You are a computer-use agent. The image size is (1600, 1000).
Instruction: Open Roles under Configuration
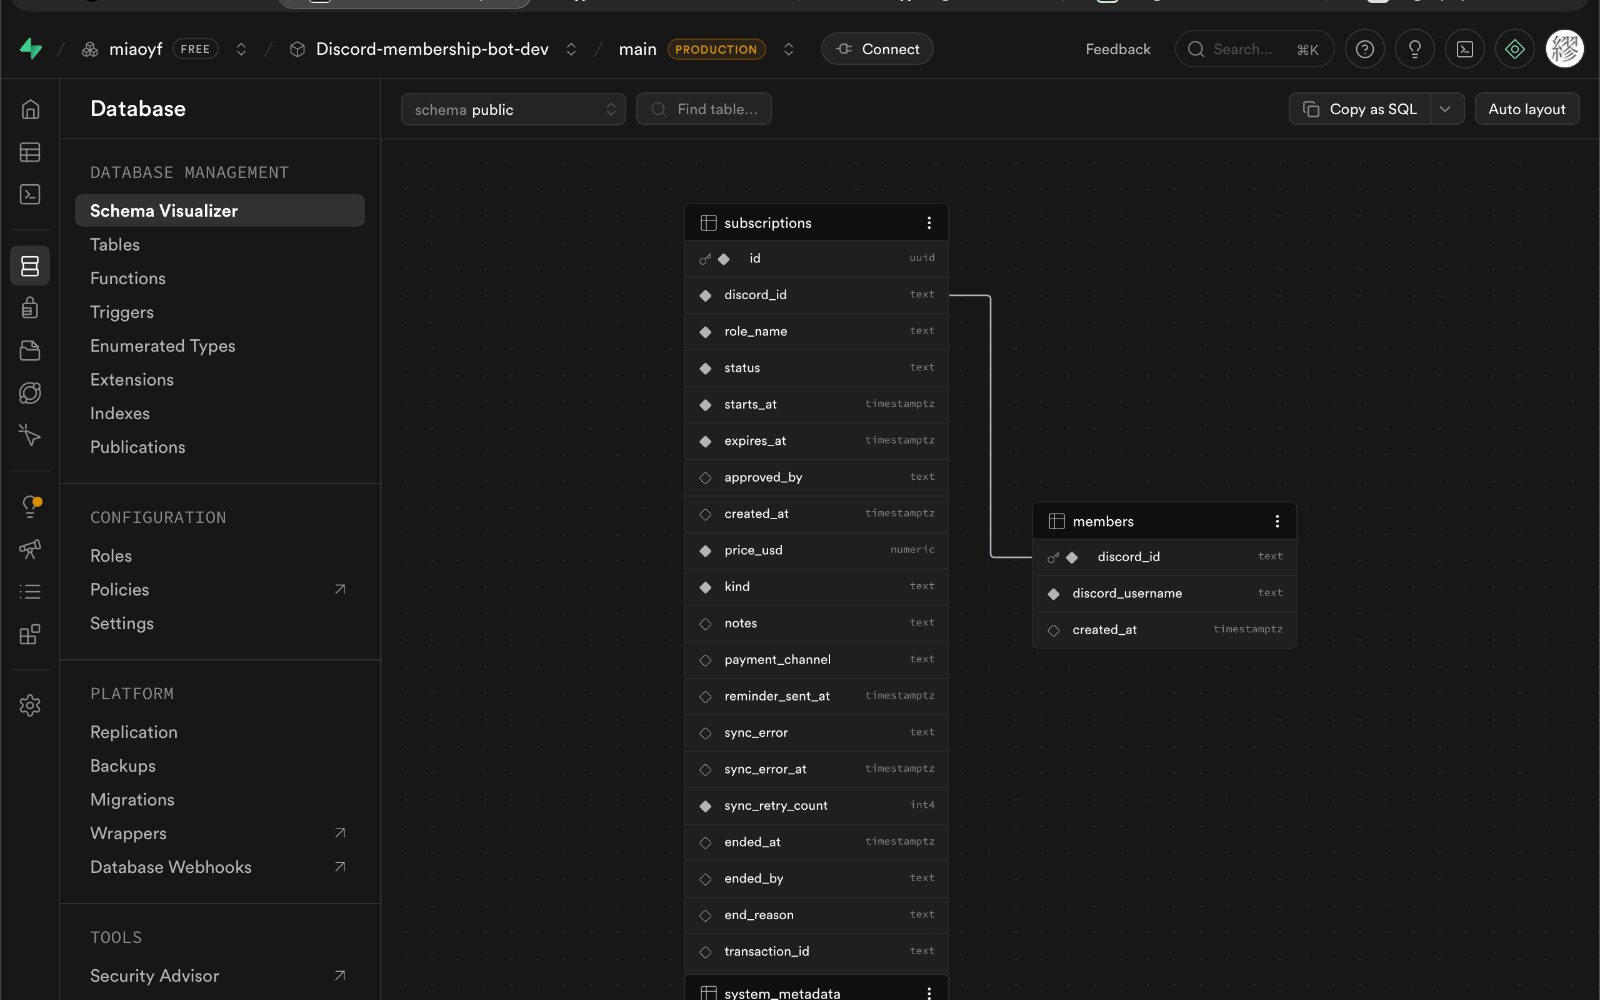111,556
